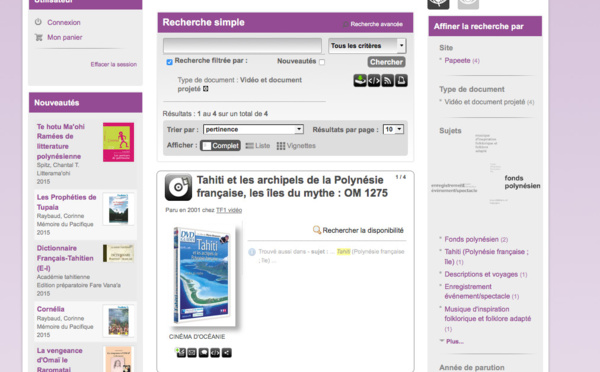600x372 pixels.
Task: Open Les Prophéties de Tupaia
Action: [66, 202]
